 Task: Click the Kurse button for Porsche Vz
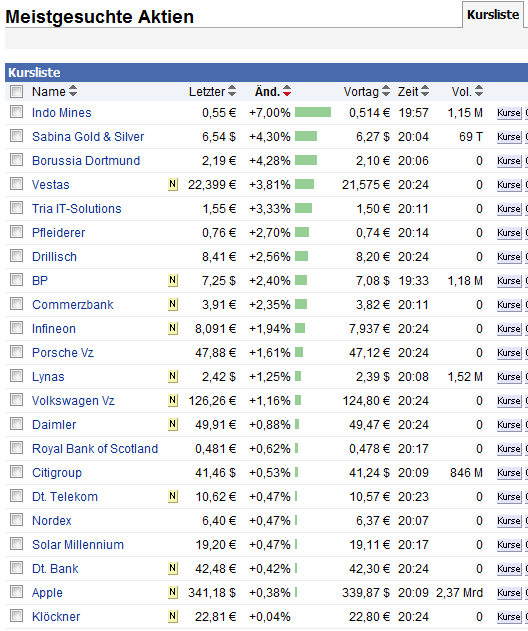point(509,353)
